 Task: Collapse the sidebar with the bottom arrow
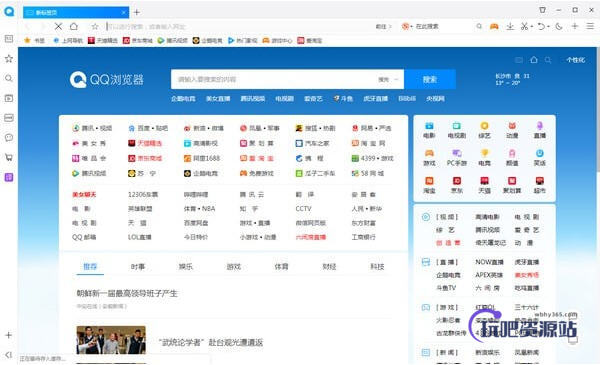pos(8,355)
